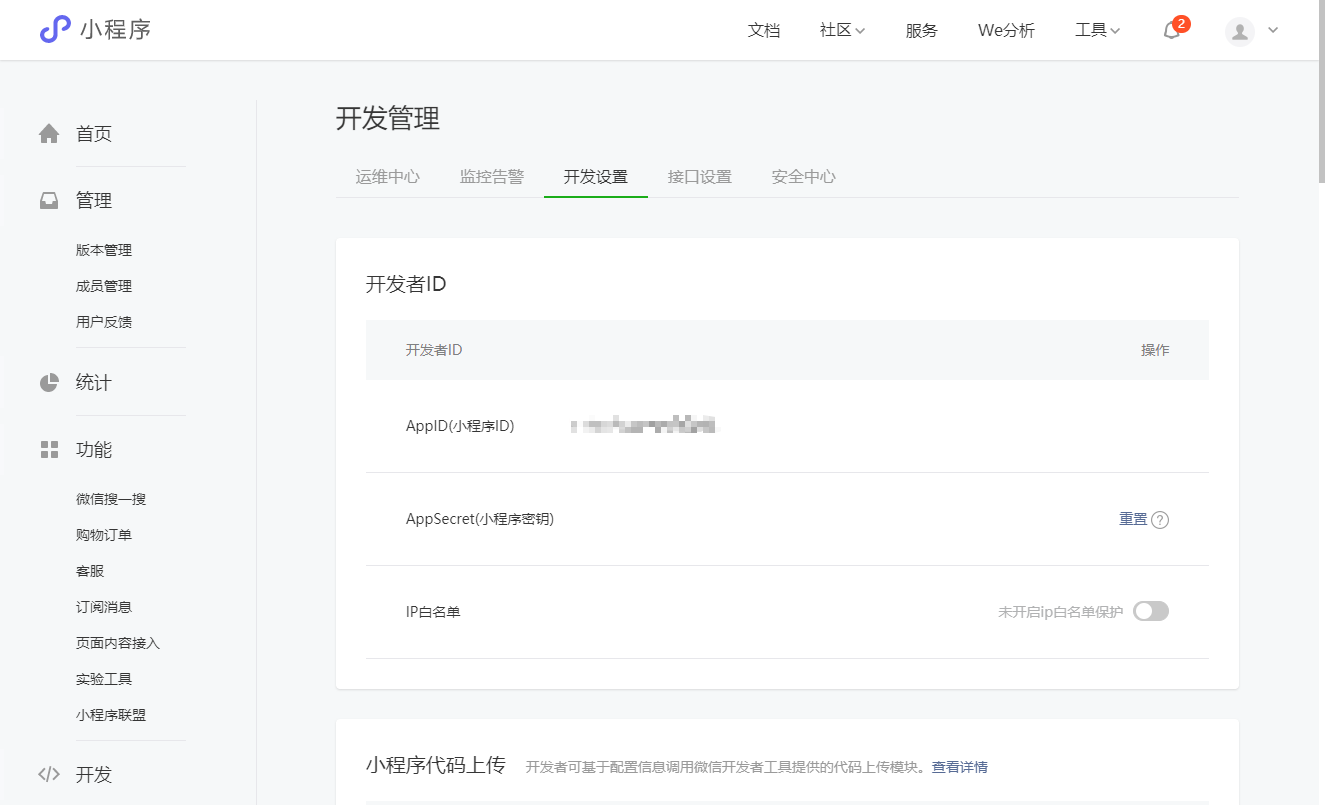1325x805 pixels.
Task: Click the home icon beside 首页
Action: click(49, 133)
